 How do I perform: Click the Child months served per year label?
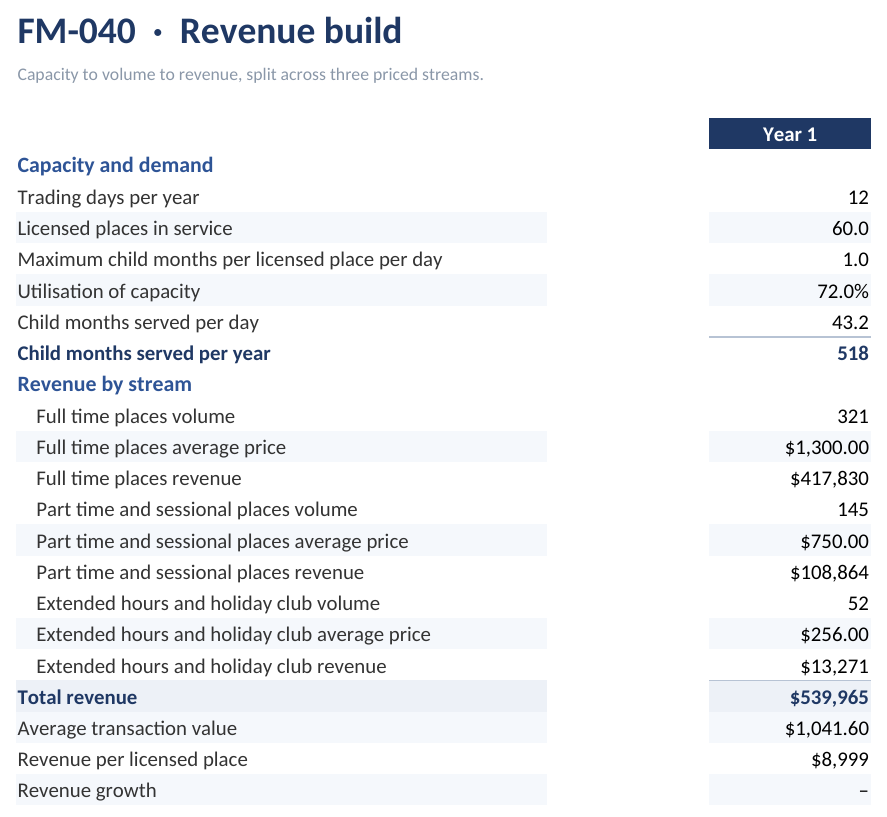point(144,354)
